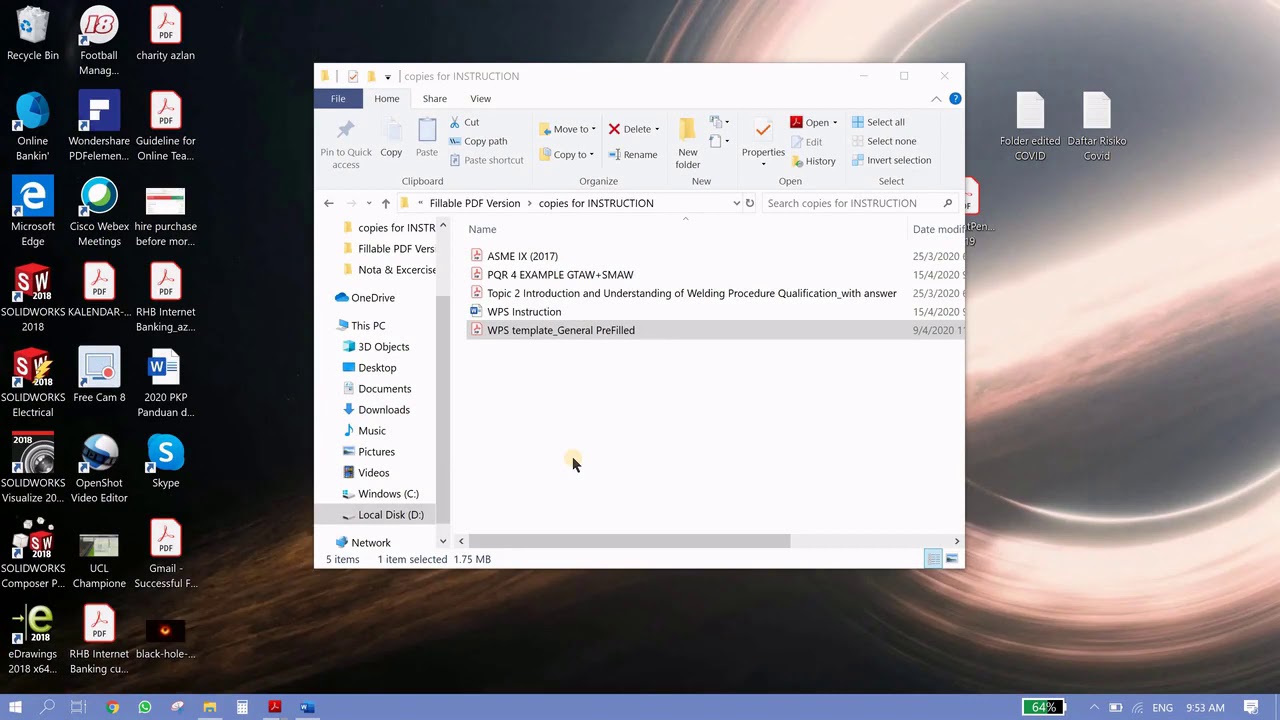Open Microsoft Edge desktop shortcut
Image resolution: width=1280 pixels, height=720 pixels.
coord(32,212)
